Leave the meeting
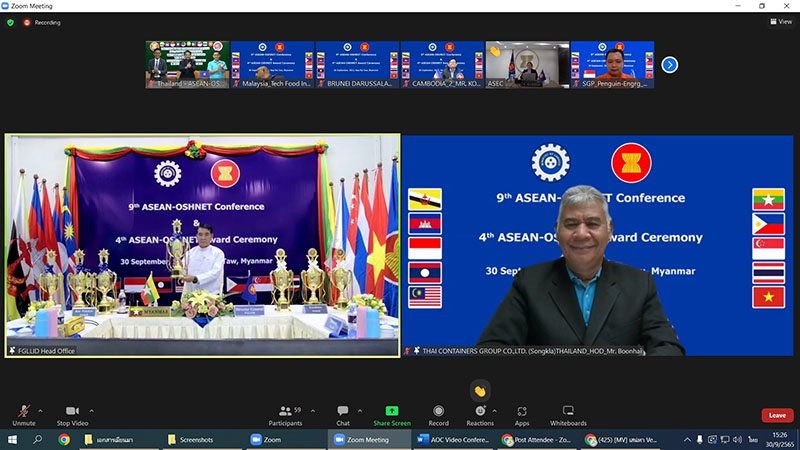 [x=777, y=415]
